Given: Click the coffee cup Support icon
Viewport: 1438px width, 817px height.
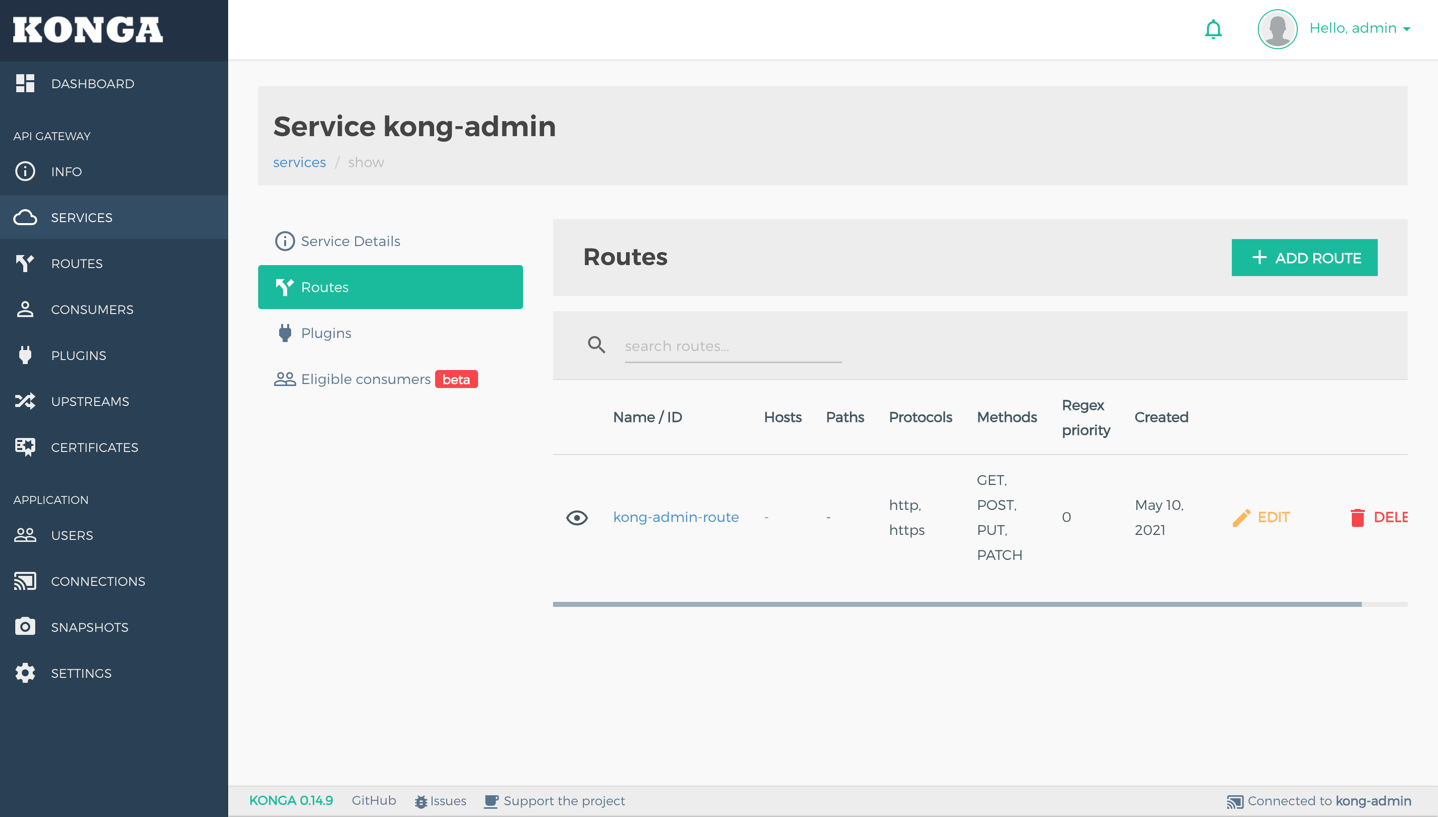Looking at the screenshot, I should tap(491, 802).
